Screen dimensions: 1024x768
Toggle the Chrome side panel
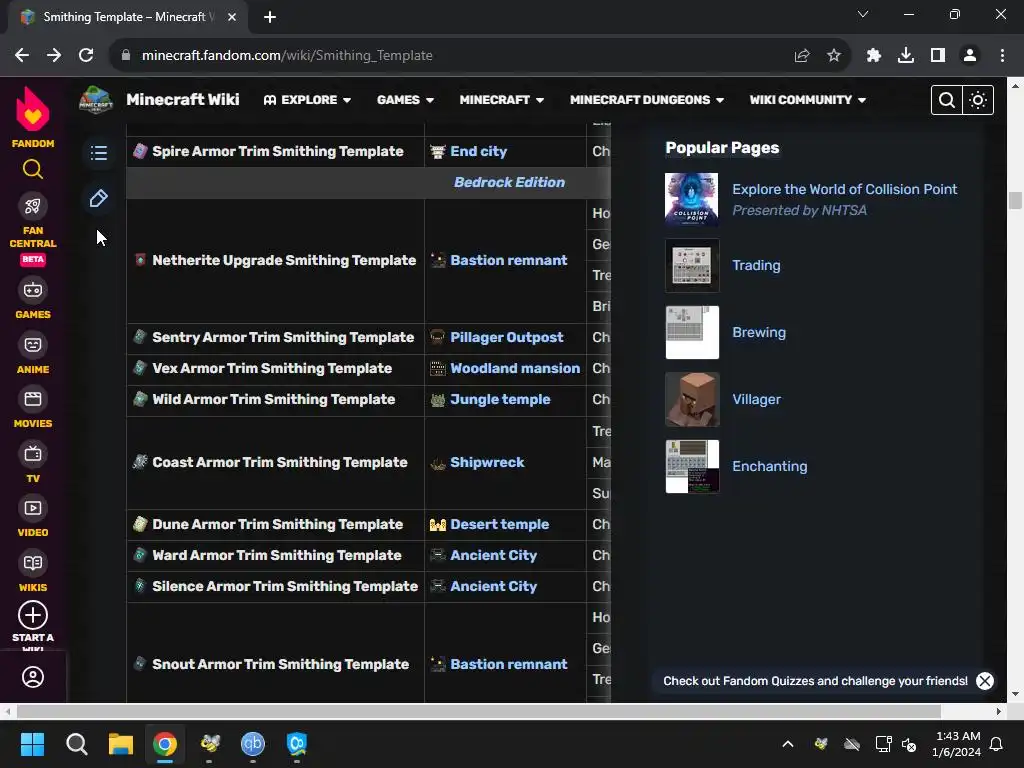(938, 56)
